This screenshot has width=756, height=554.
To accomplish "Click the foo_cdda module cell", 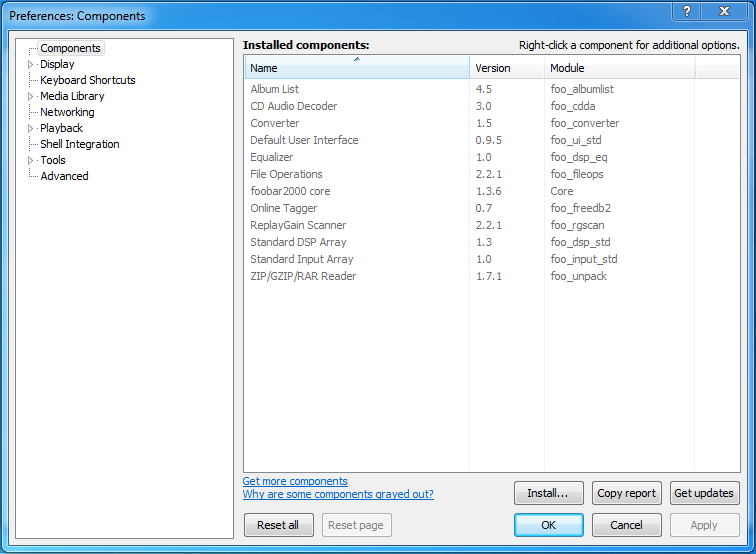I will pos(573,106).
